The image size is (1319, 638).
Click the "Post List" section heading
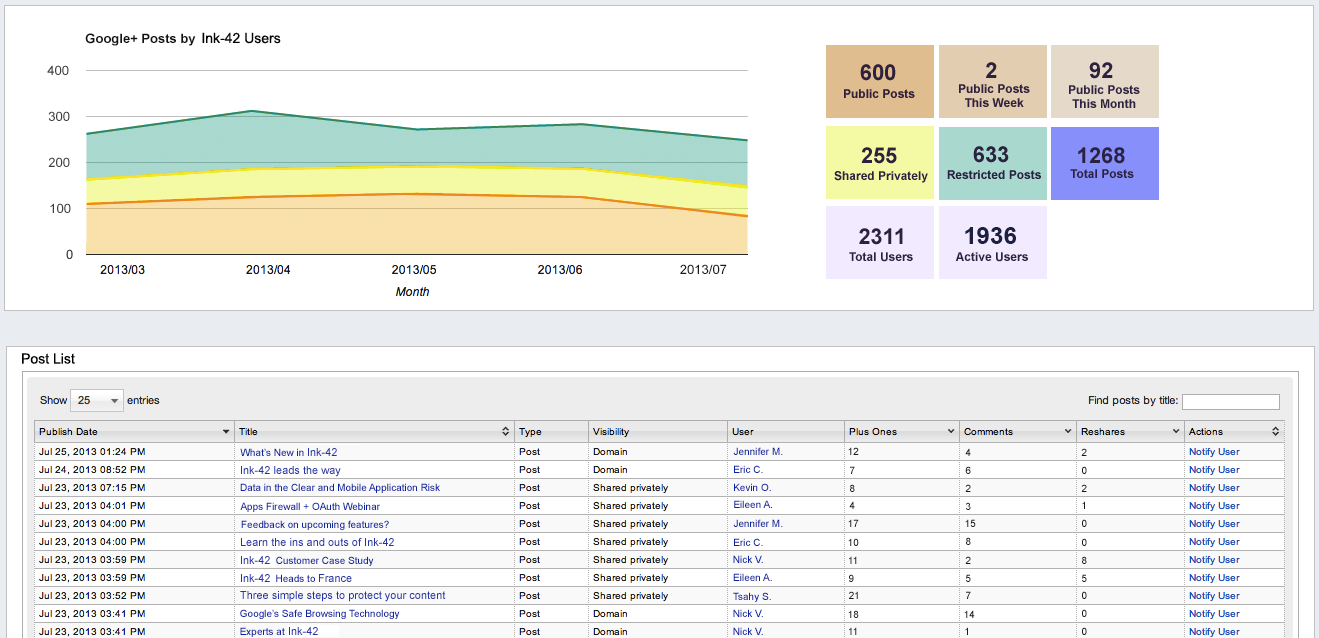(48, 359)
